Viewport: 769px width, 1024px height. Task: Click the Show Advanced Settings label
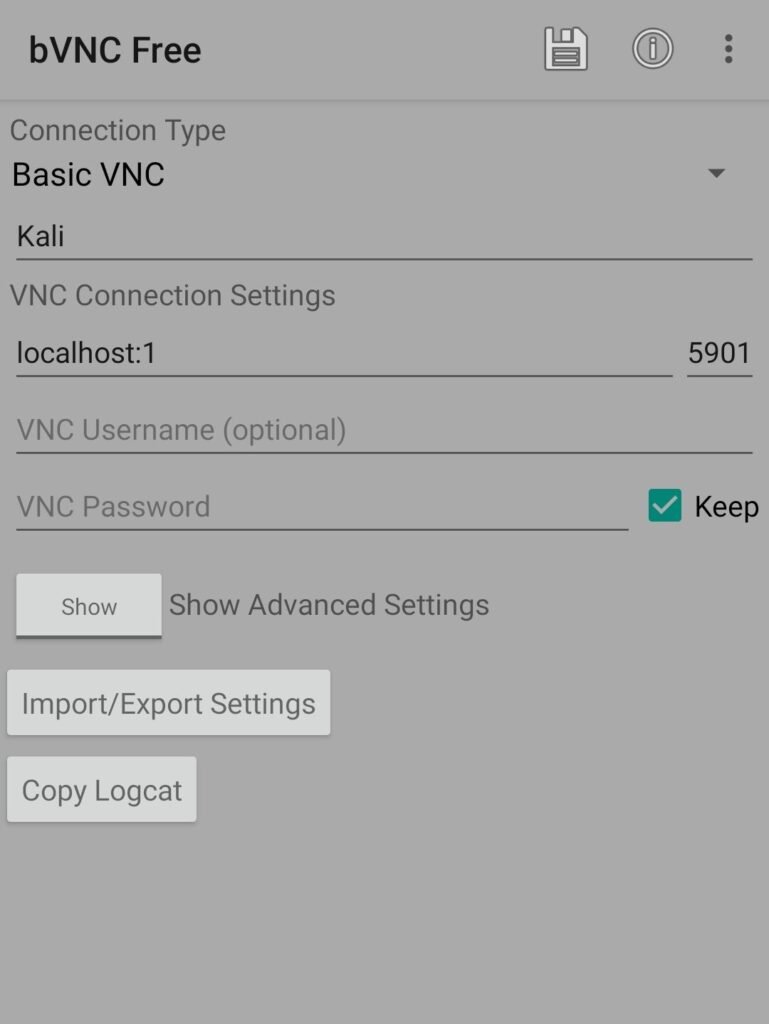point(329,605)
